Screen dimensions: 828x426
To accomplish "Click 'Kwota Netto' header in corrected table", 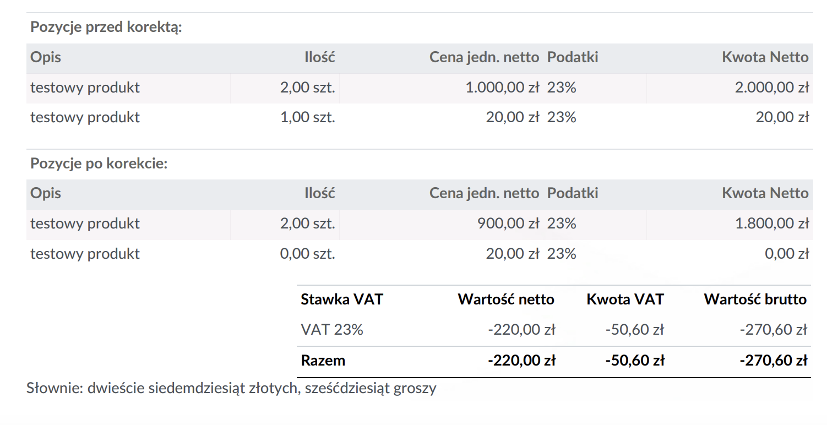I will pyautogui.click(x=765, y=193).
